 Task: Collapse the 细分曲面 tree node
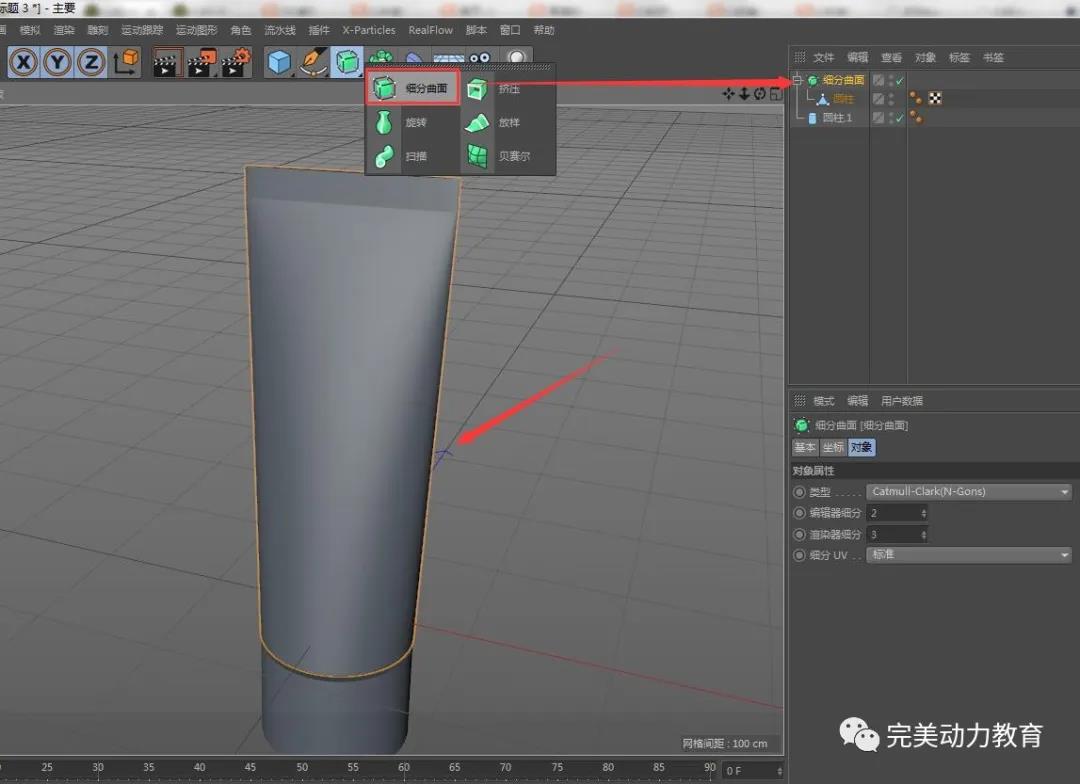(x=797, y=80)
